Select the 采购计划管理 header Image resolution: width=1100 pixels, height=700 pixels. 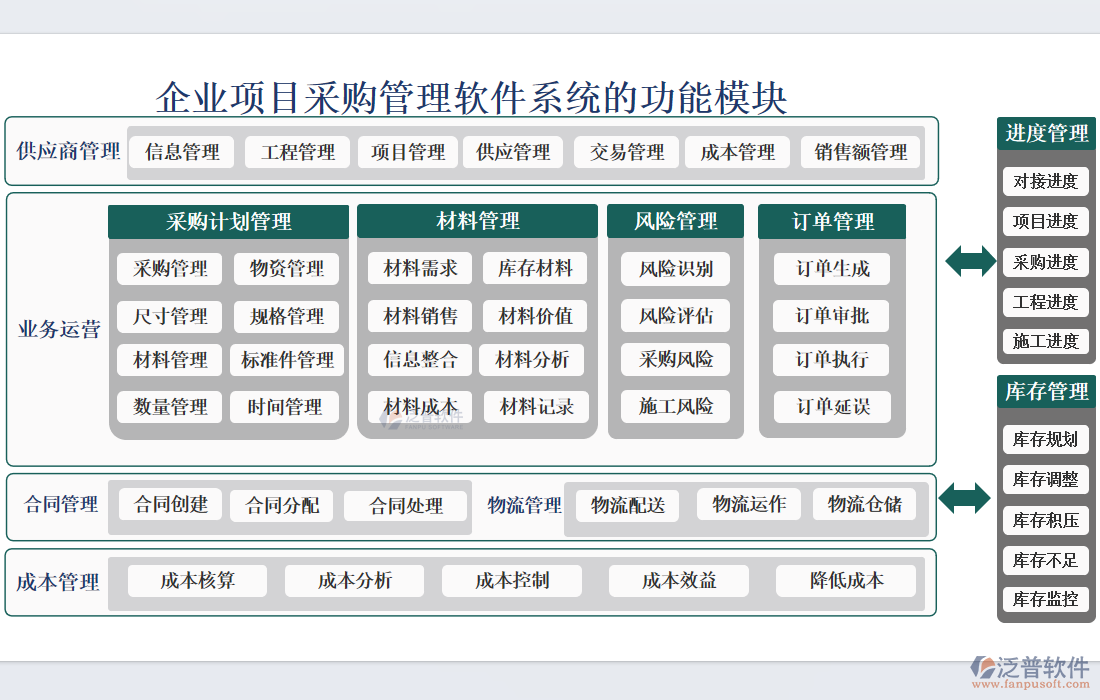tap(228, 221)
